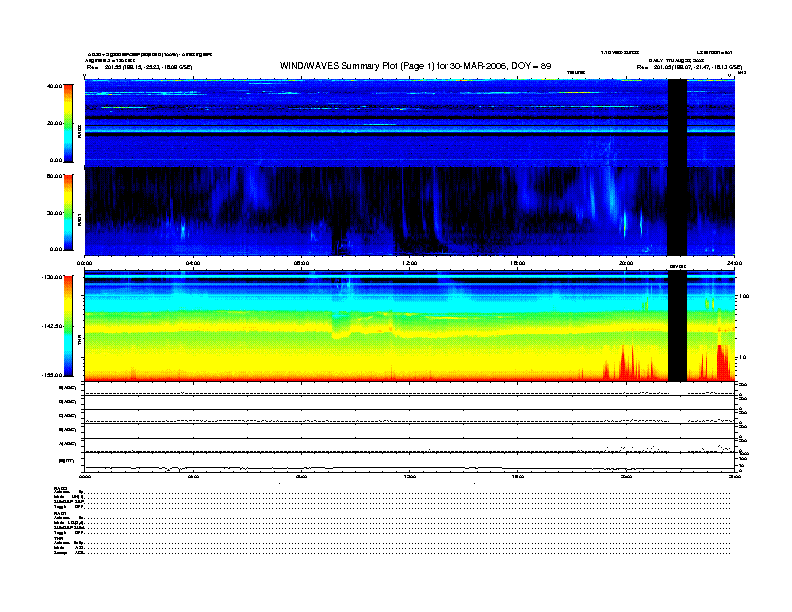Click the top line-plot strip below TNR
792x612 pixels.
tap(409, 389)
